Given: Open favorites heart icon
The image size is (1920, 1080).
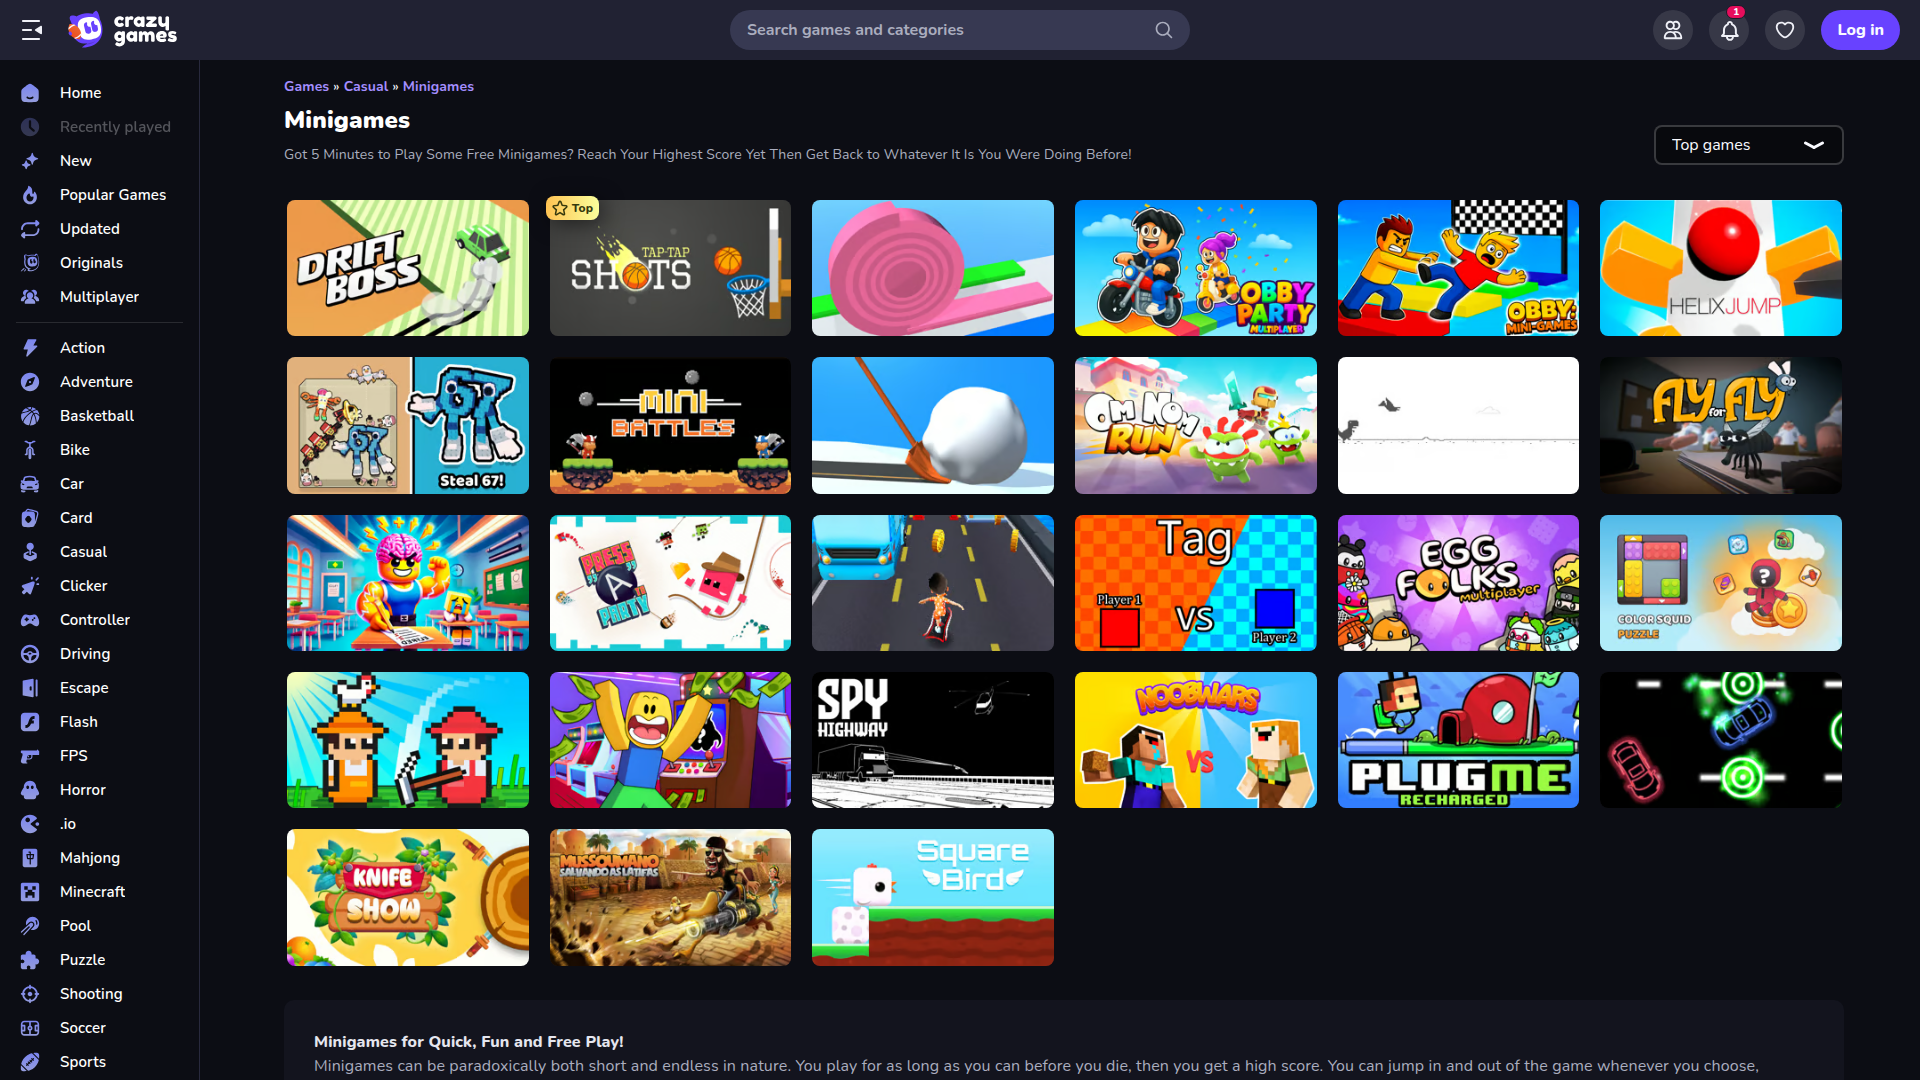Looking at the screenshot, I should click(x=1785, y=30).
